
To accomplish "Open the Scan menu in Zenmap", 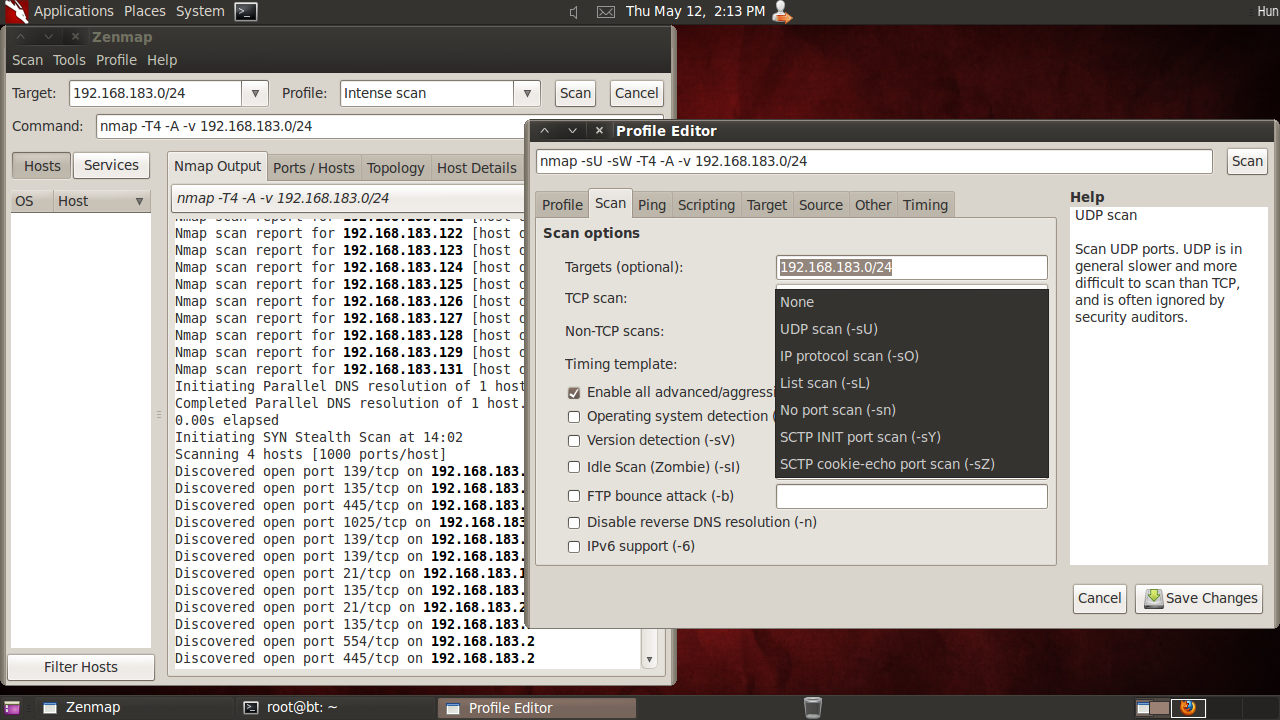I will [27, 60].
